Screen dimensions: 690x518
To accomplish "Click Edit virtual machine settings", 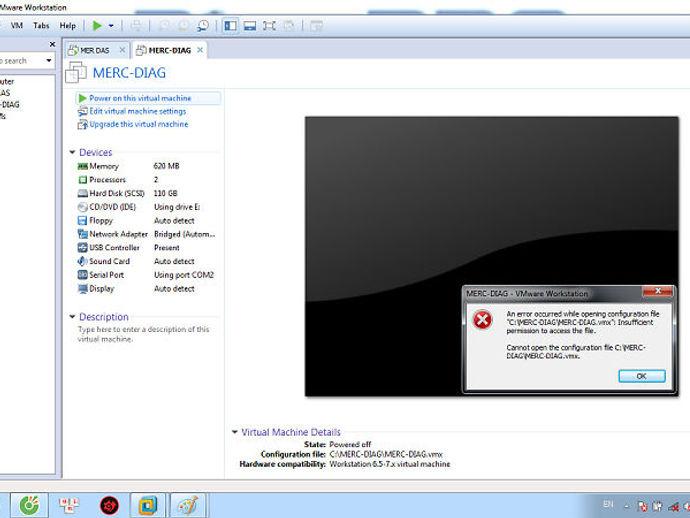I will point(137,111).
